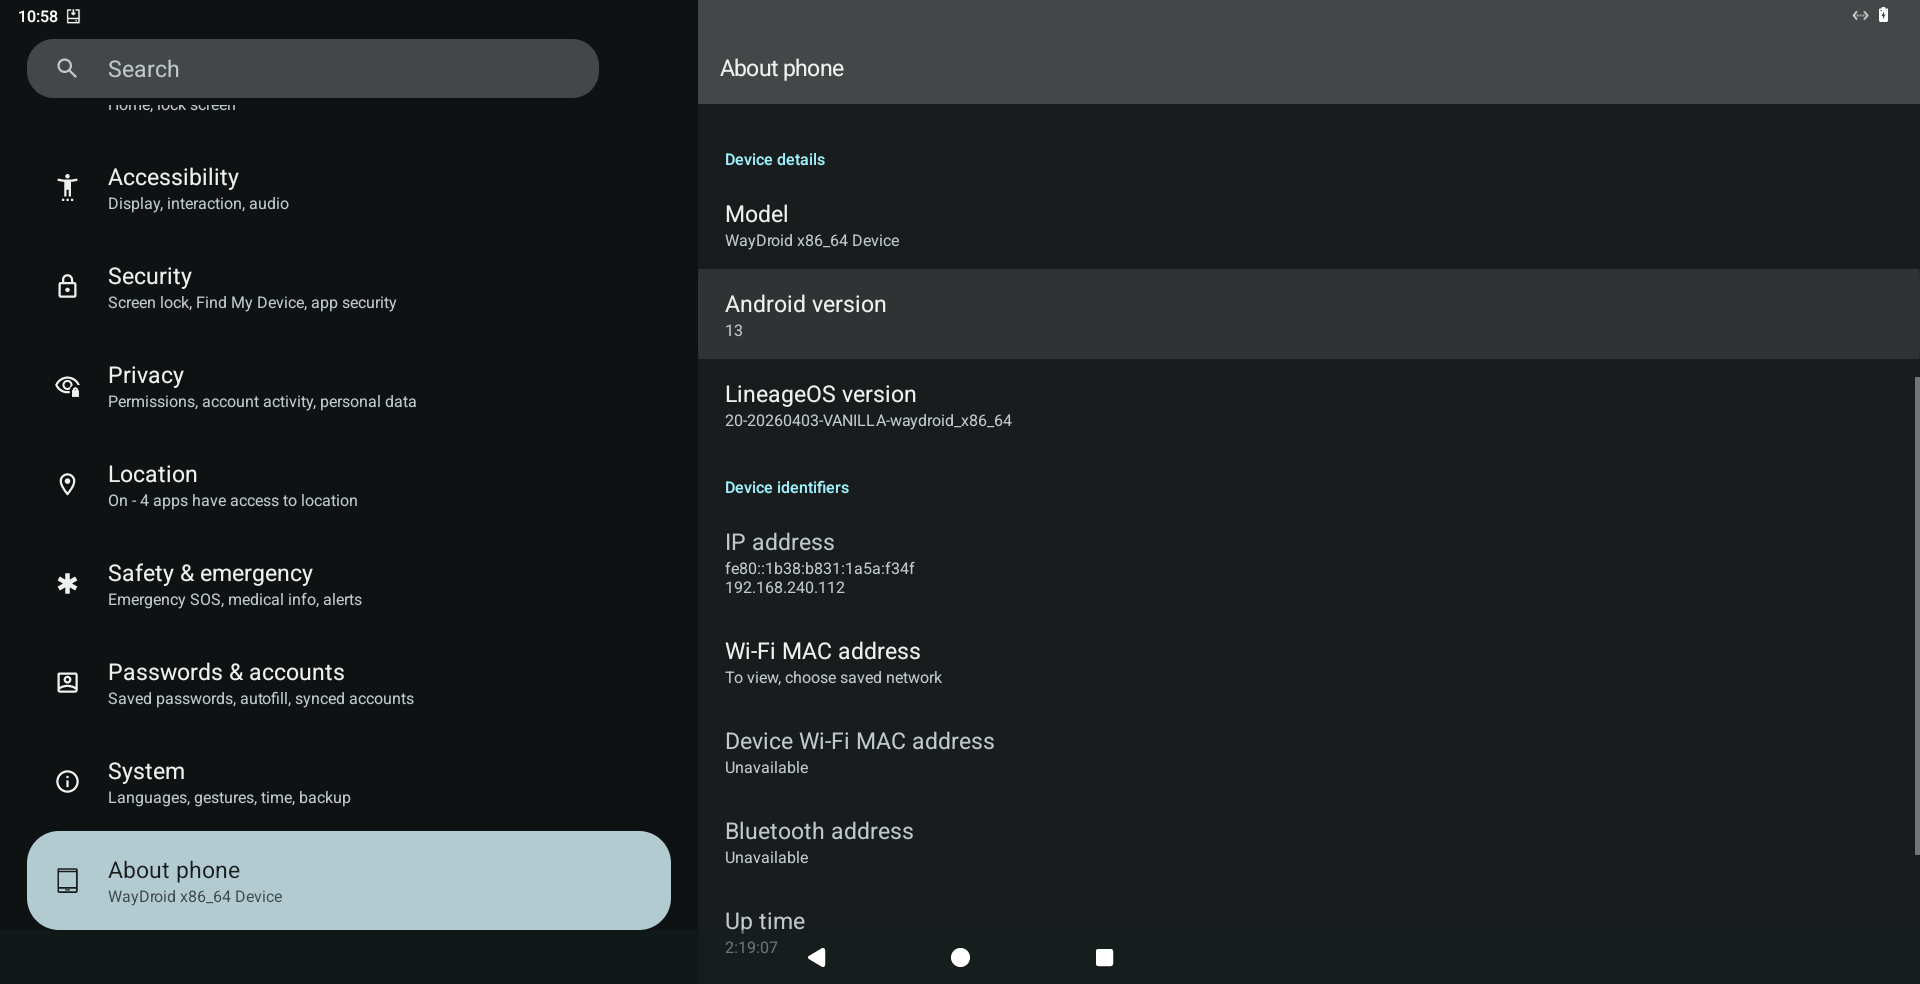The width and height of the screenshot is (1920, 984).
Task: Tap the Android version entry
Action: tap(1309, 315)
